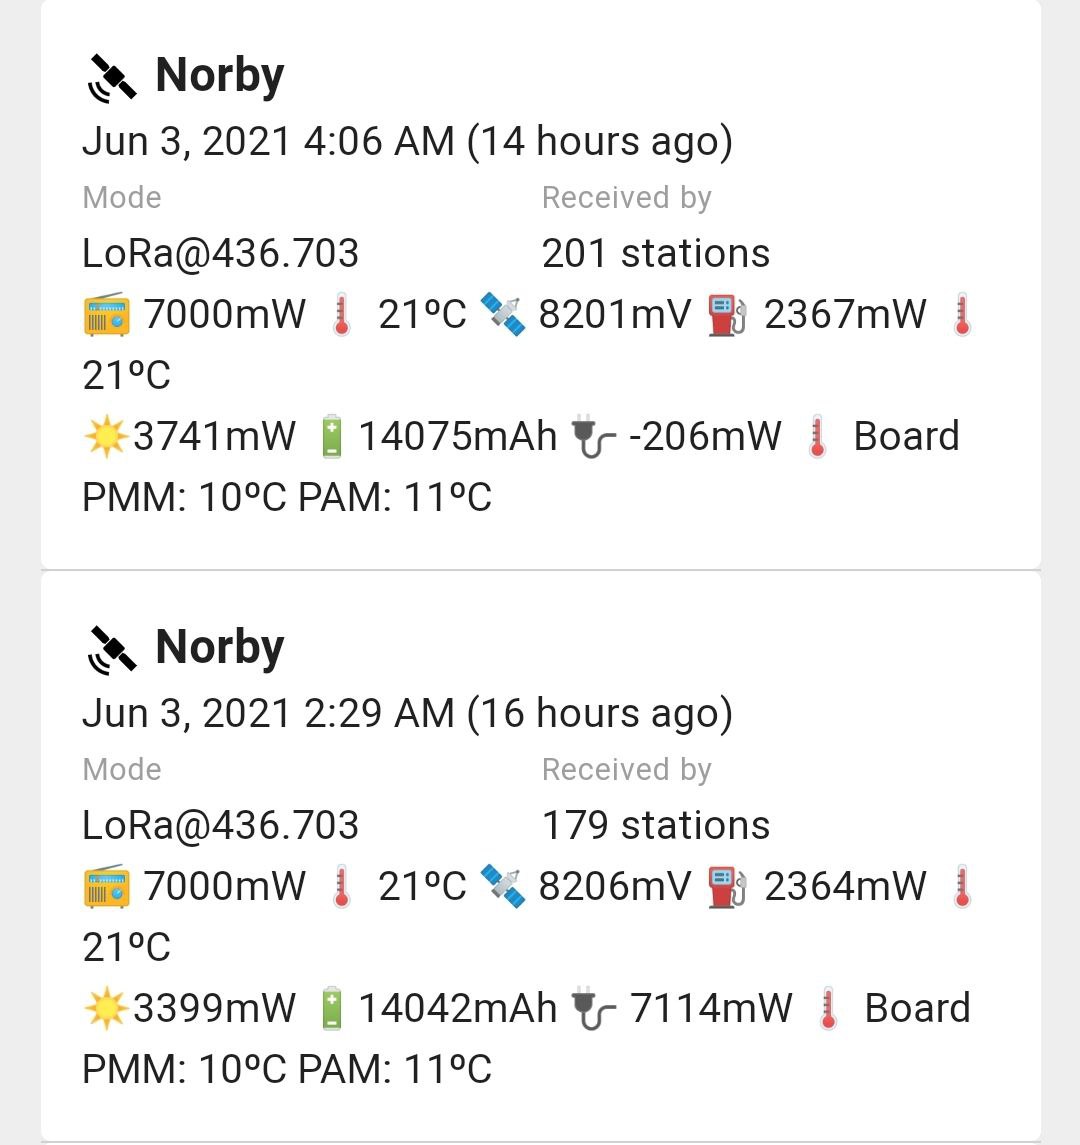Click the satellite icon beside the lower Norby title

coord(112,650)
